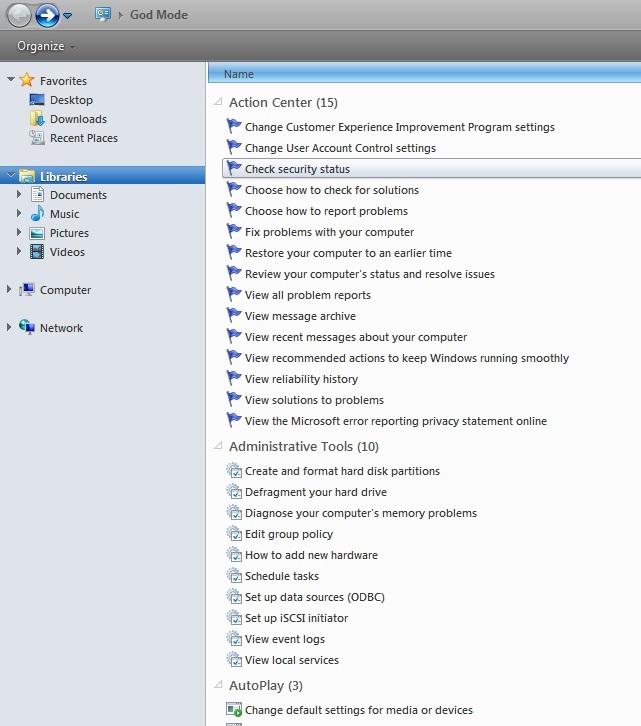Expand the Videos library arrow

click(x=19, y=251)
